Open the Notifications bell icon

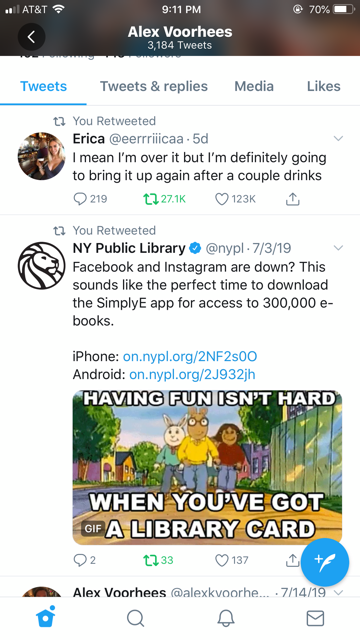tap(226, 618)
